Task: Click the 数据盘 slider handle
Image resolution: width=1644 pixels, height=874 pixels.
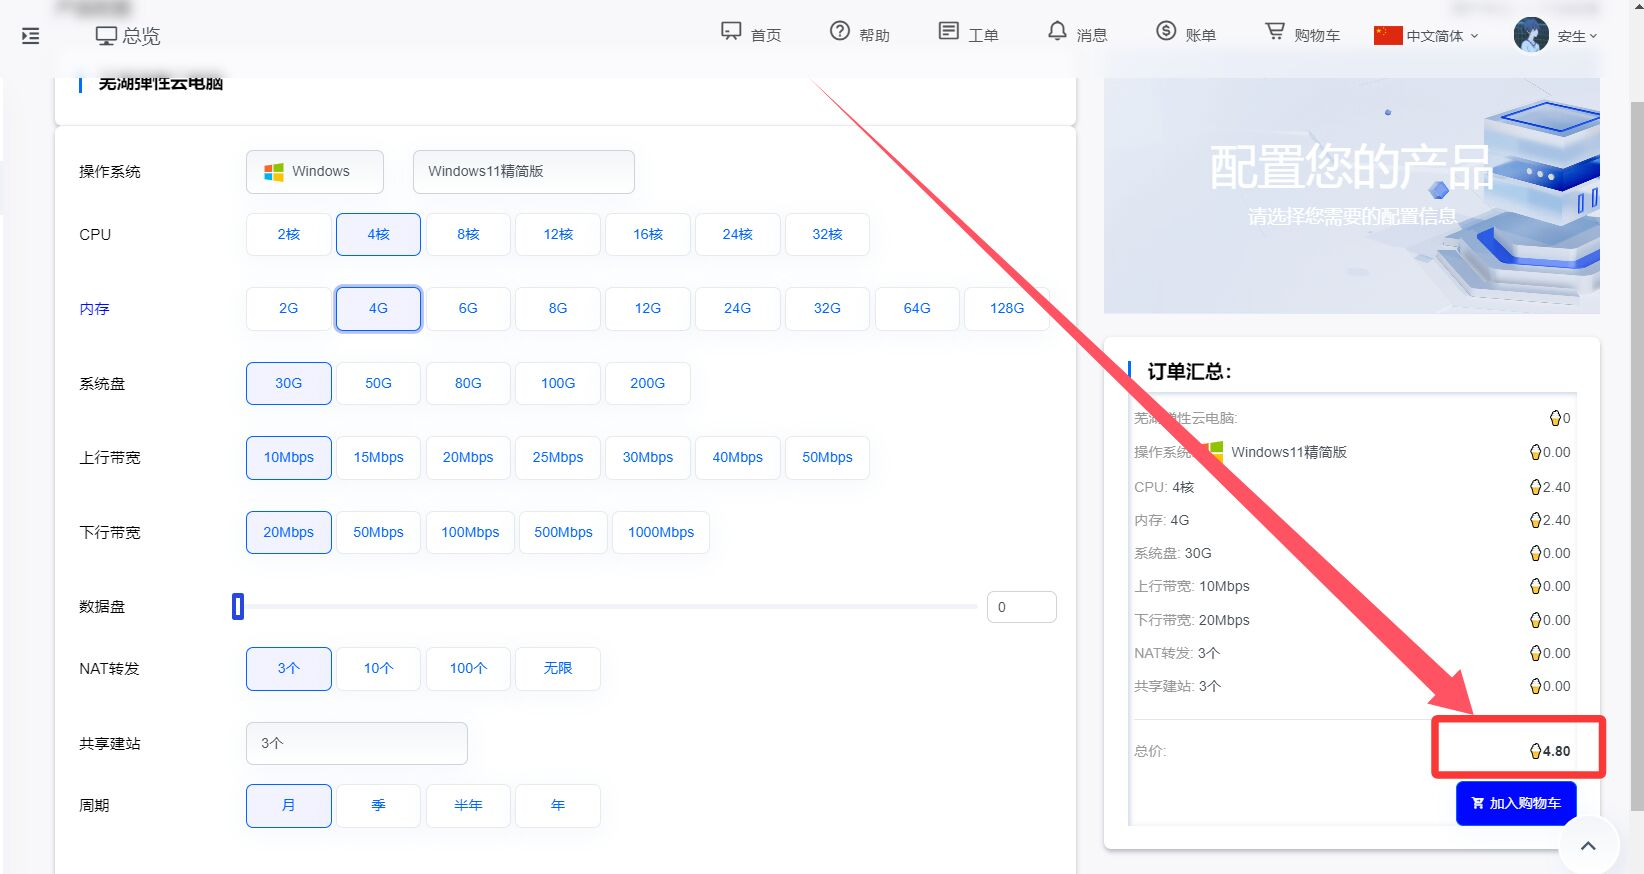Action: (x=238, y=606)
